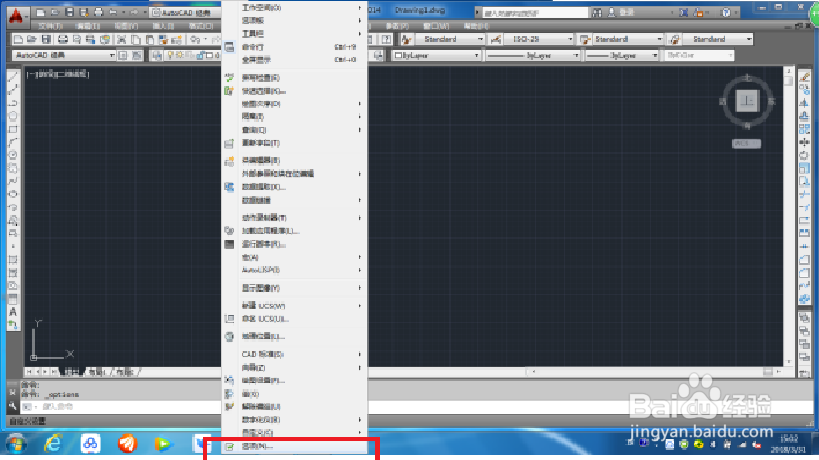Viewport: 819px width, 460px height.
Task: Click the ViewCube top face
Action: point(747,101)
